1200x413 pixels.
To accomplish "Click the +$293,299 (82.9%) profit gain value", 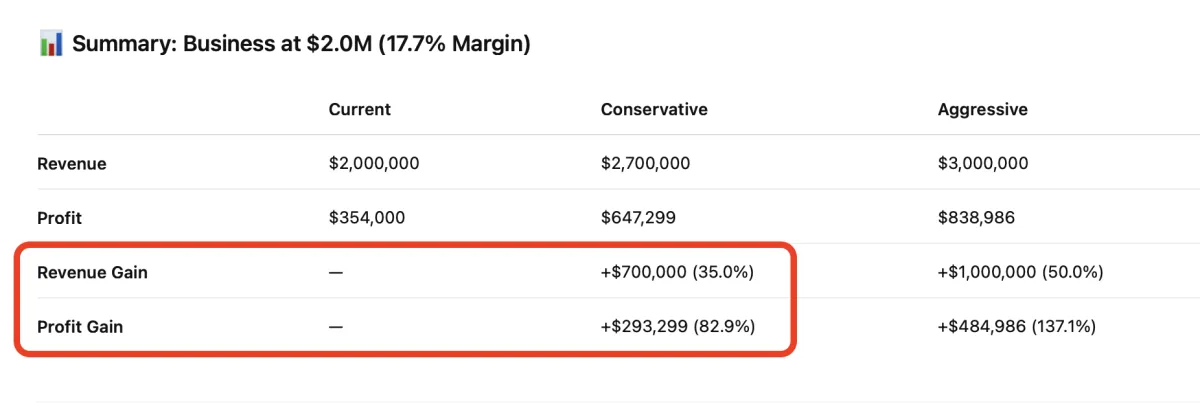I will [678, 326].
